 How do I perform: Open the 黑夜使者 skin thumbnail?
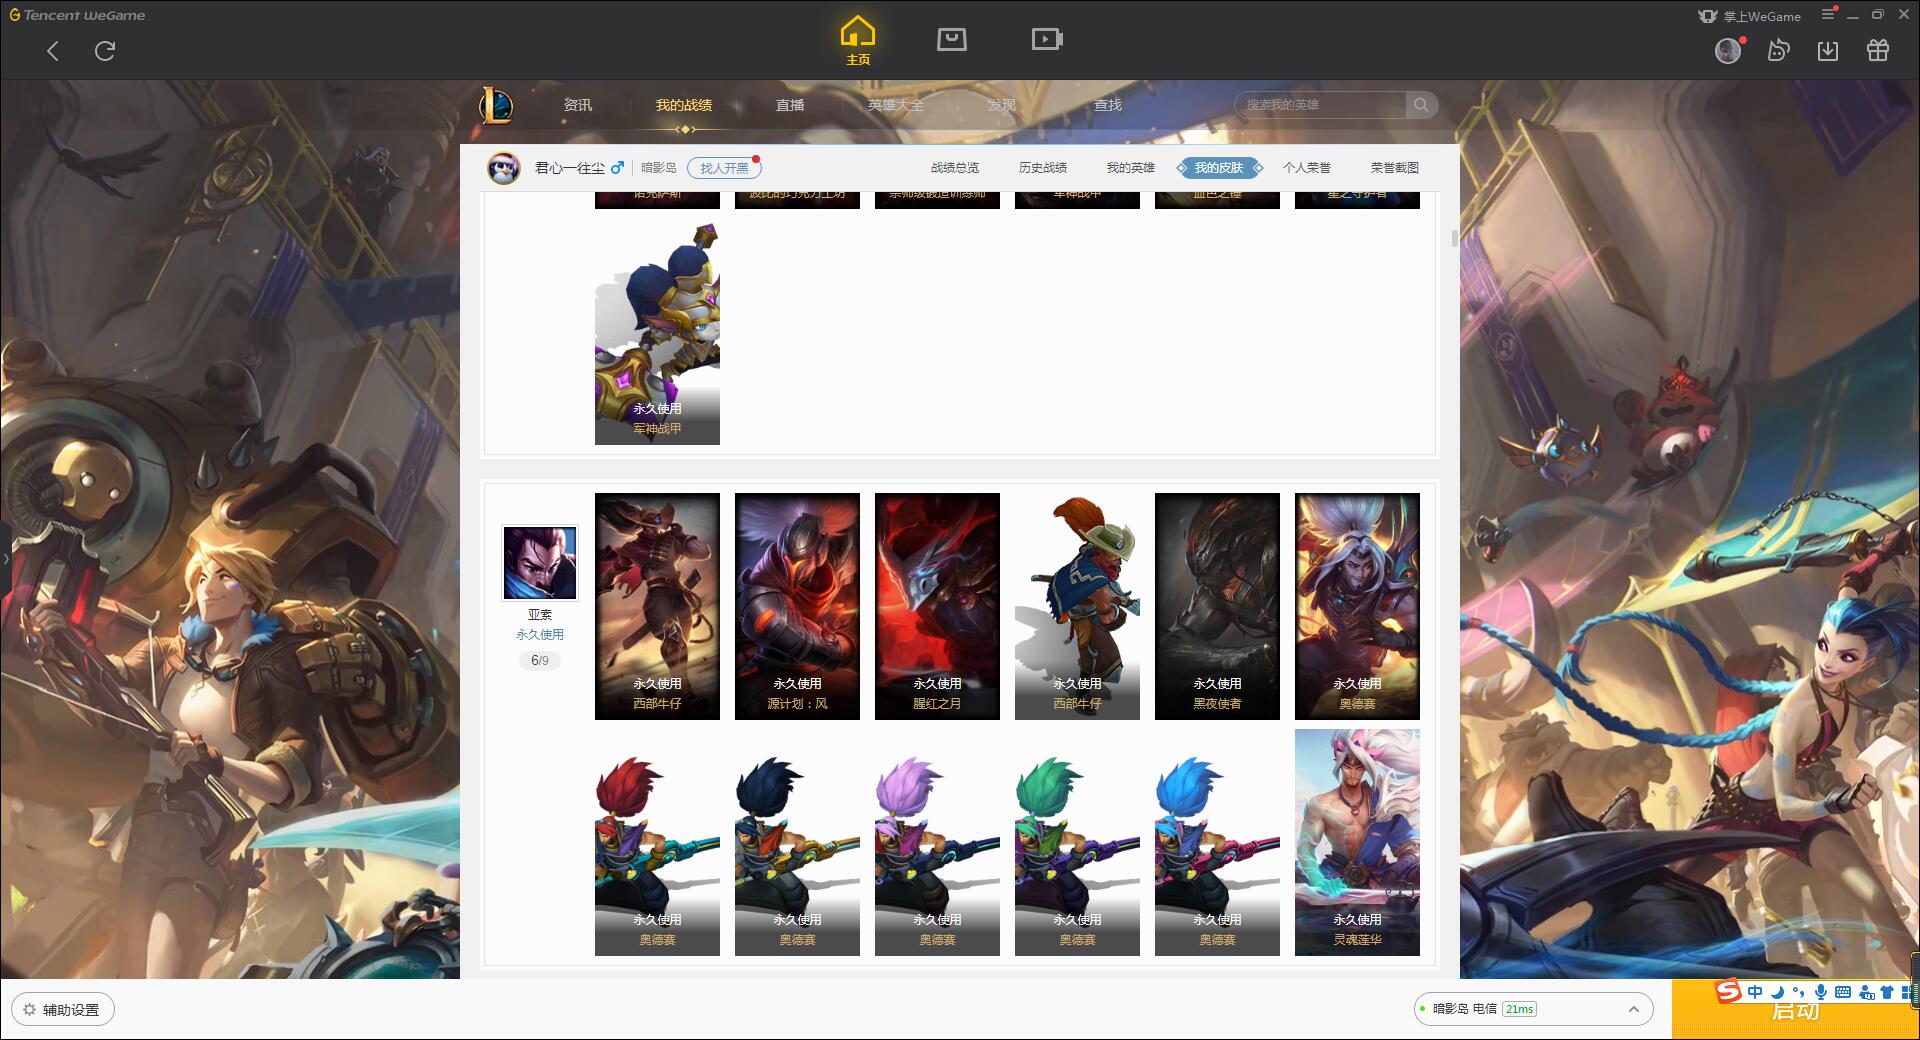[x=1217, y=606]
